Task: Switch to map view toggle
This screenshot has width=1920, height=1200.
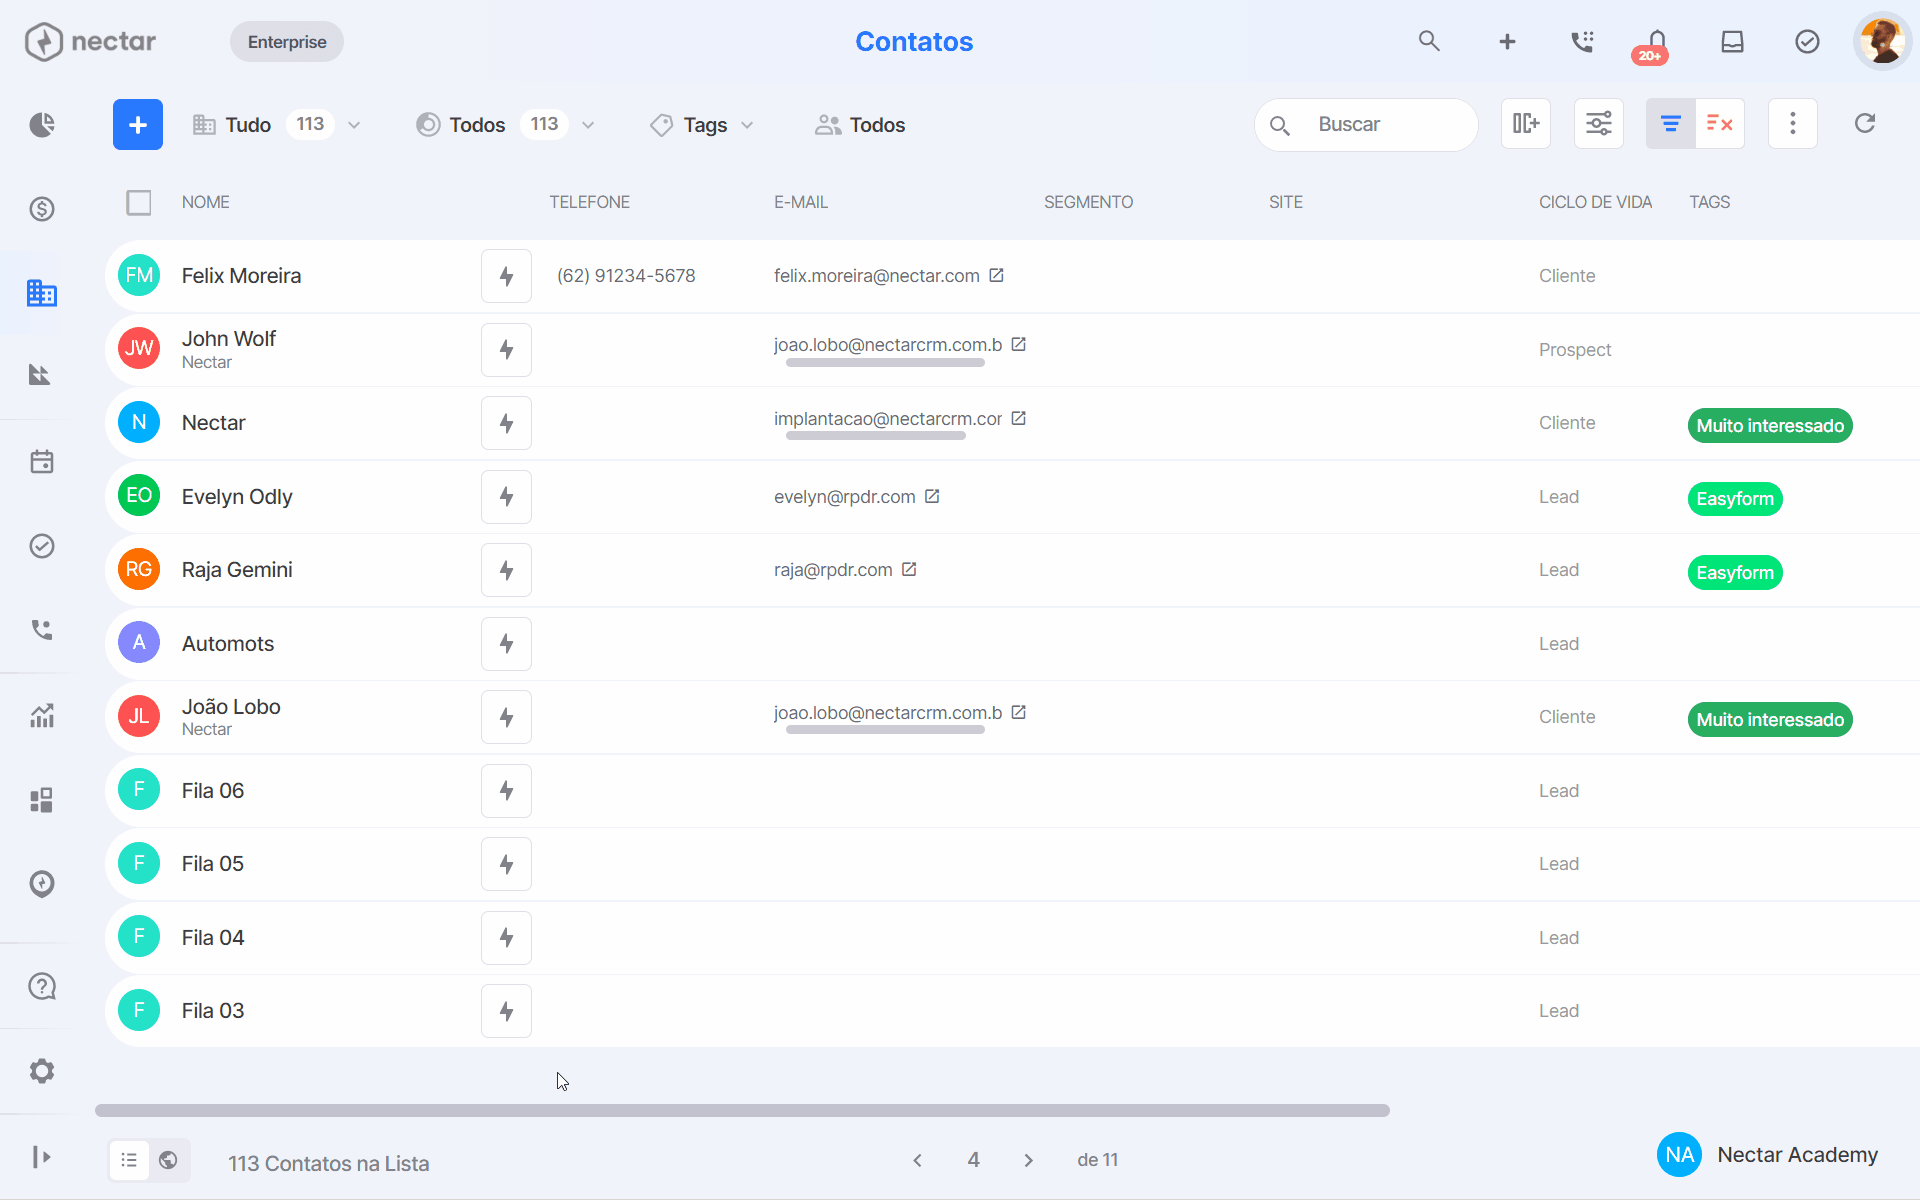Action: [x=168, y=1160]
